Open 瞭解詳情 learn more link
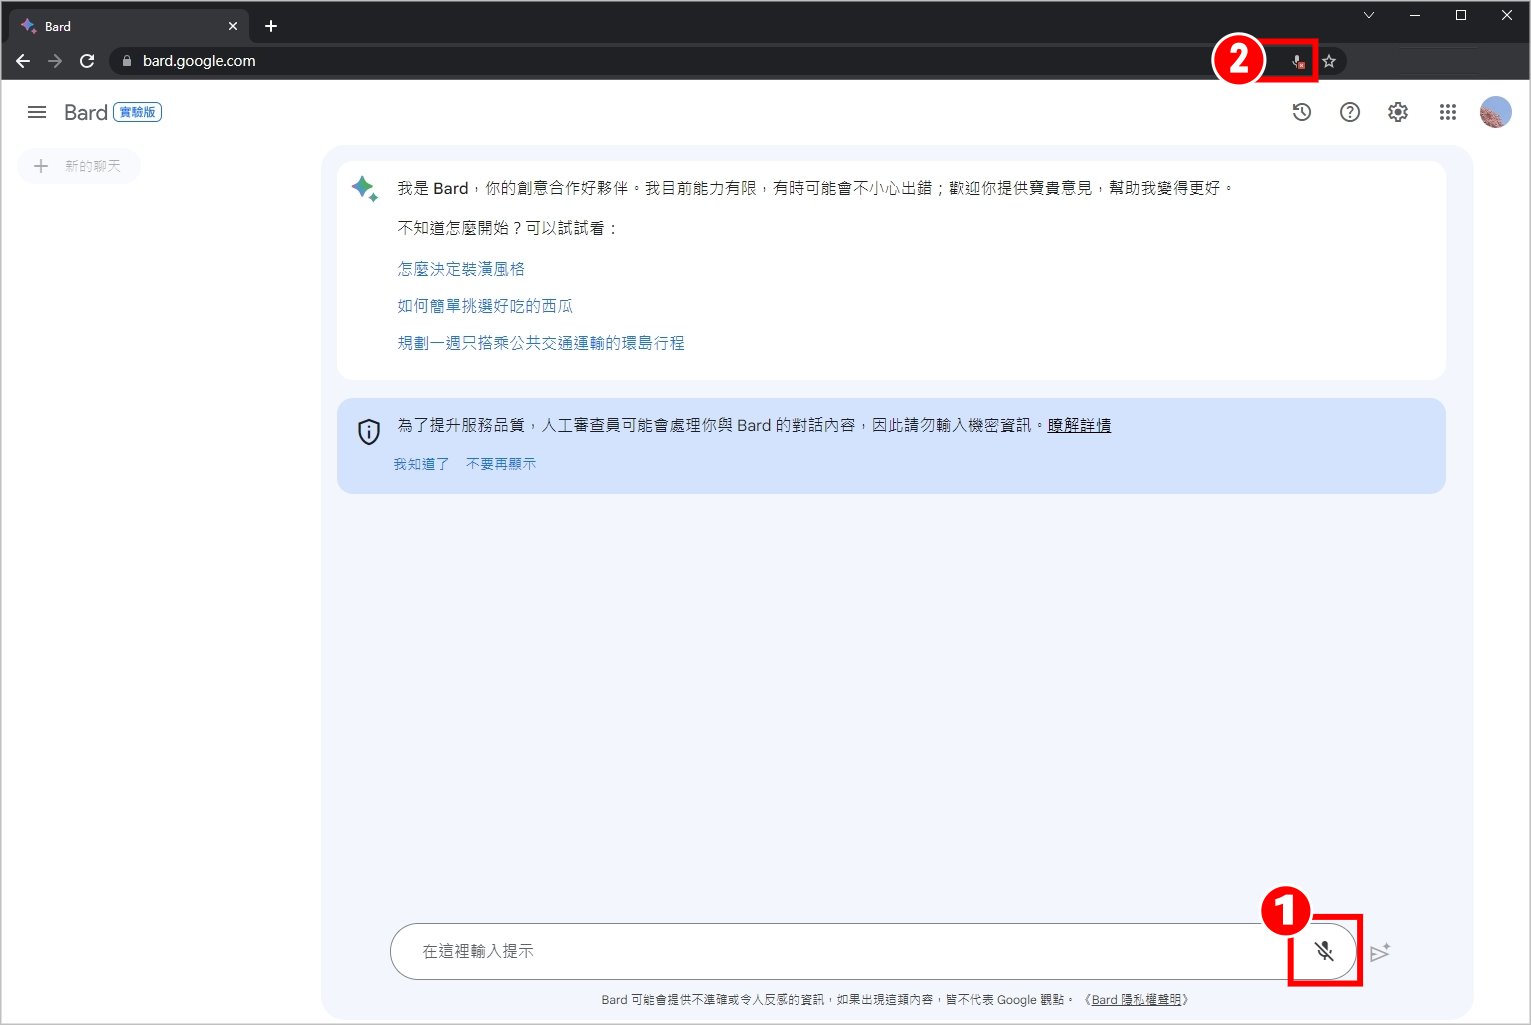This screenshot has height=1025, width=1531. pos(1079,425)
